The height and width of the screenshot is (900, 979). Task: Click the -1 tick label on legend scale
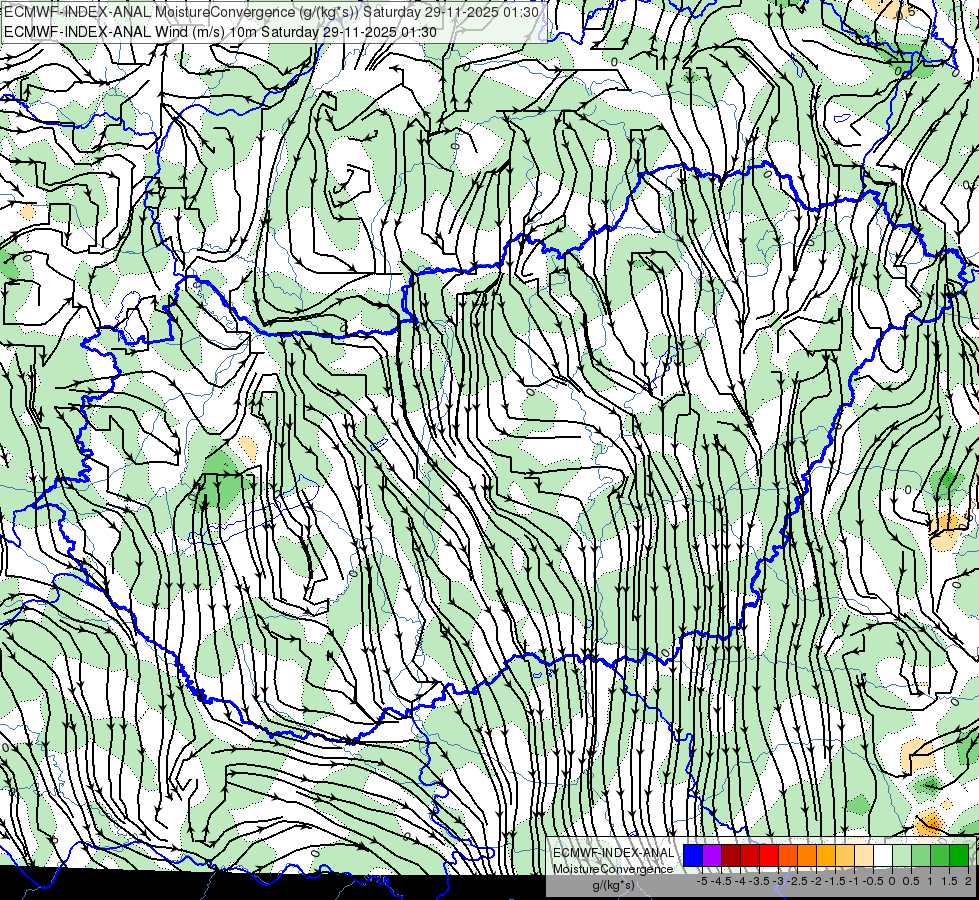tap(854, 881)
